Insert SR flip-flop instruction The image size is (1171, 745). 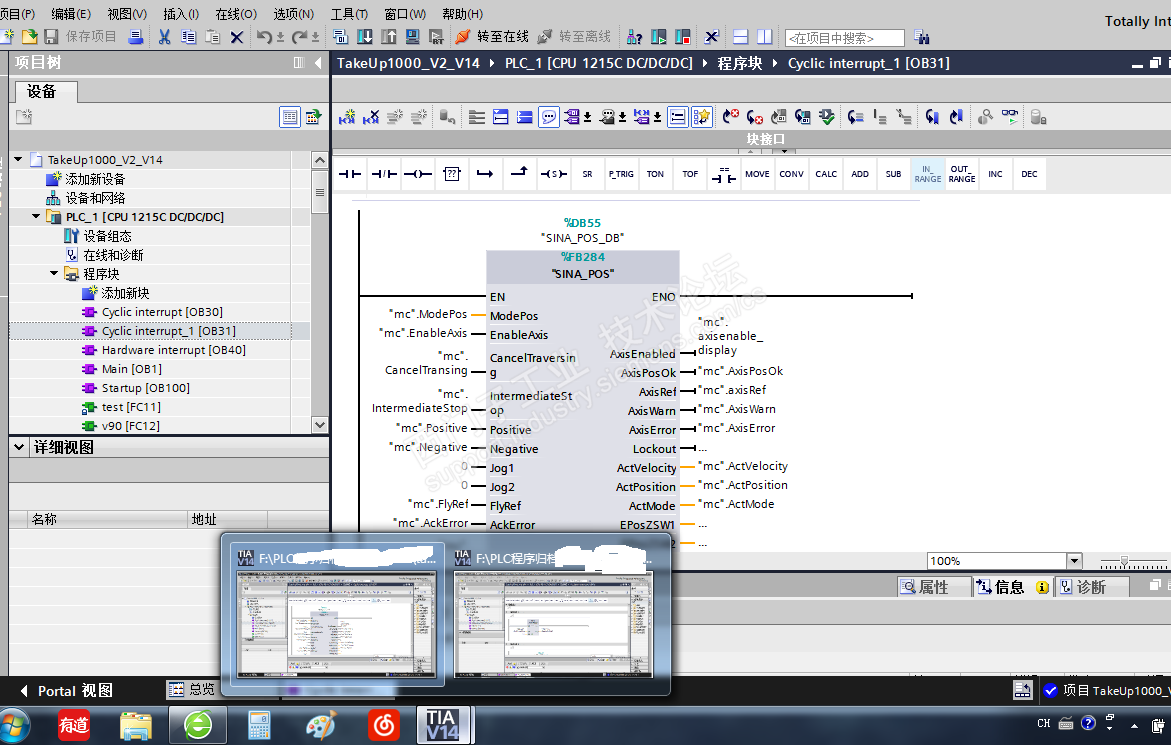[x=587, y=174]
